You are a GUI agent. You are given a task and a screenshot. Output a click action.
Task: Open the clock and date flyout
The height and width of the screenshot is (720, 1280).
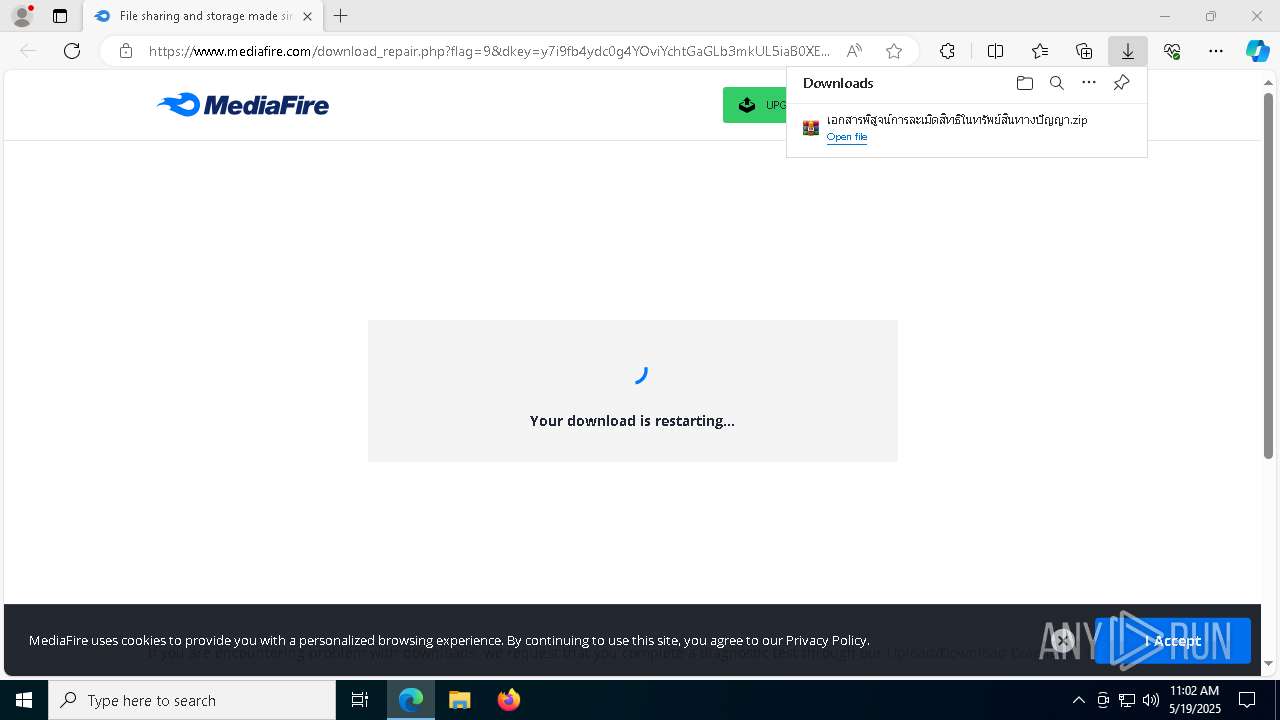pyautogui.click(x=1195, y=700)
